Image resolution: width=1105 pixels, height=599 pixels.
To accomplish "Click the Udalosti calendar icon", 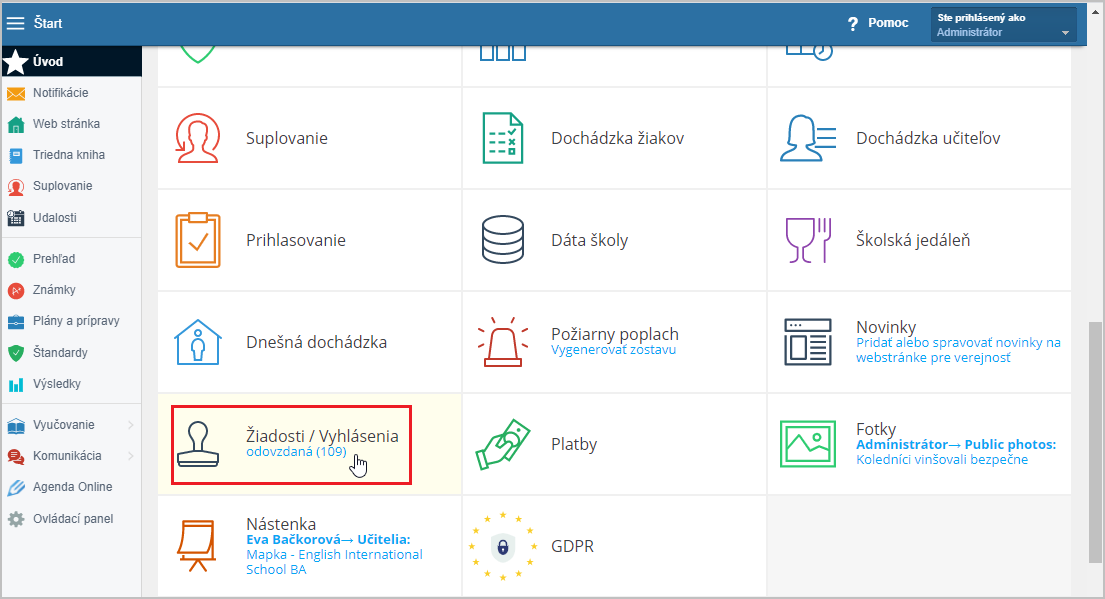I will 16,218.
